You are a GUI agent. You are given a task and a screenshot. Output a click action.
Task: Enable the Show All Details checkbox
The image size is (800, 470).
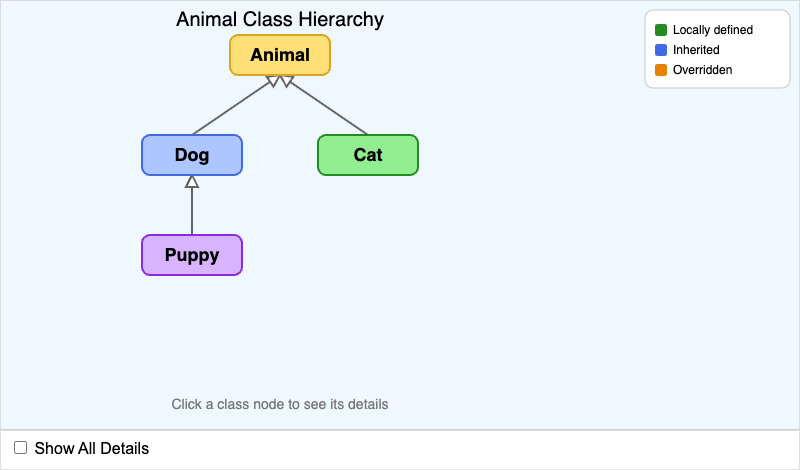tap(20, 448)
